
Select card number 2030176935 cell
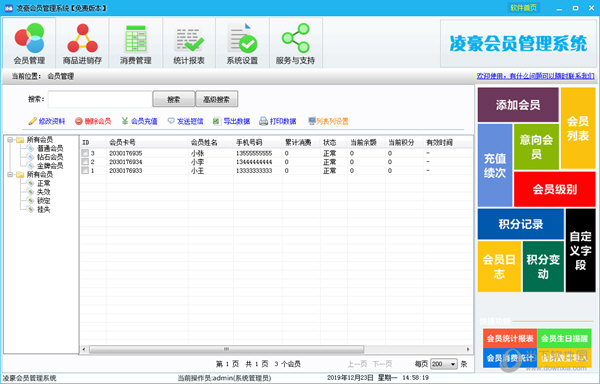point(126,153)
